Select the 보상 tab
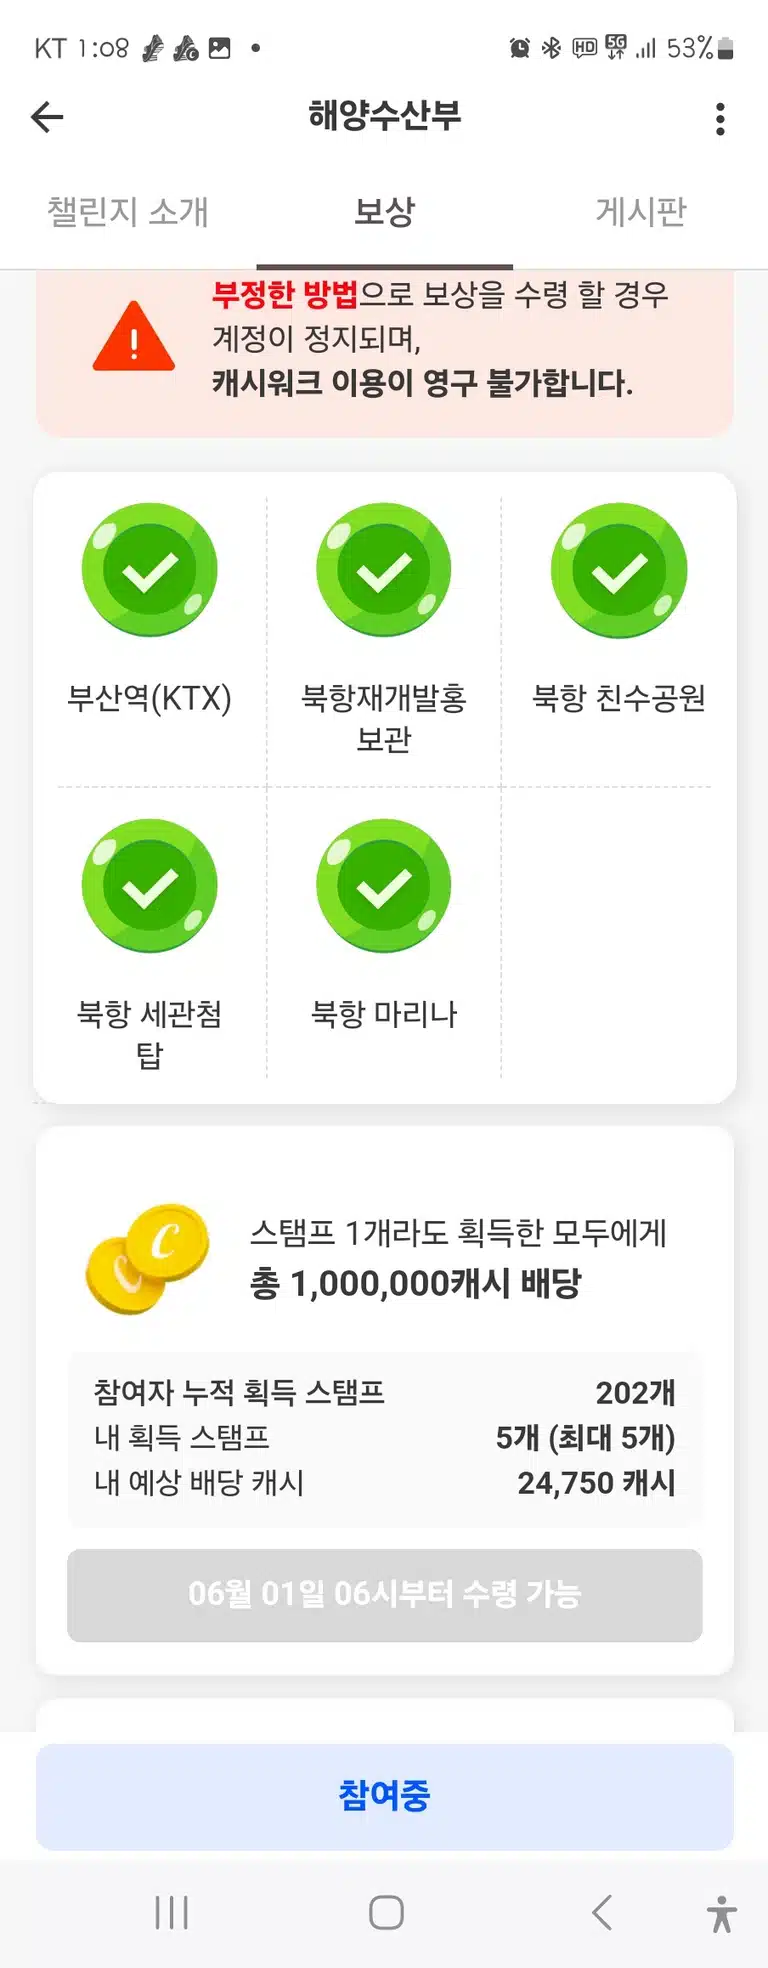 point(384,212)
